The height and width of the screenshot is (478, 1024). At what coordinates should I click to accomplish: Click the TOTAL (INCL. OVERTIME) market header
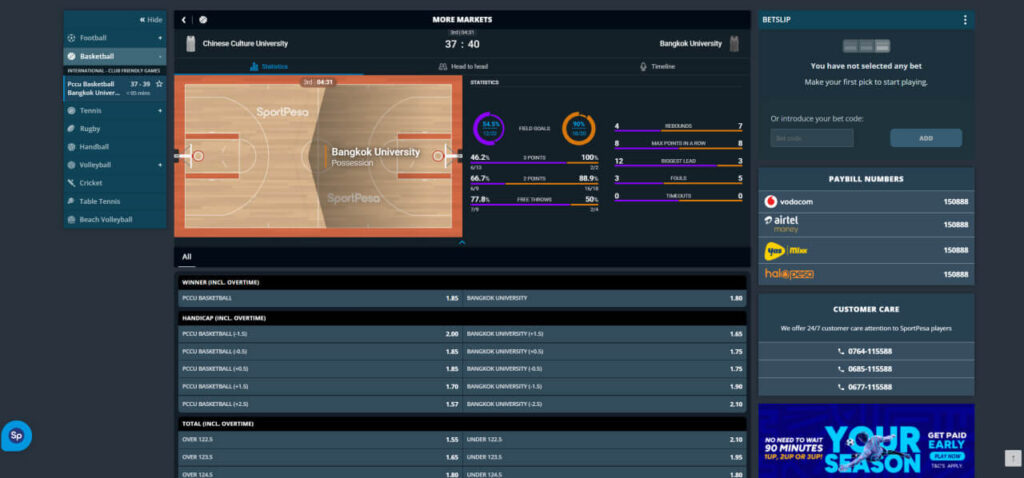462,424
